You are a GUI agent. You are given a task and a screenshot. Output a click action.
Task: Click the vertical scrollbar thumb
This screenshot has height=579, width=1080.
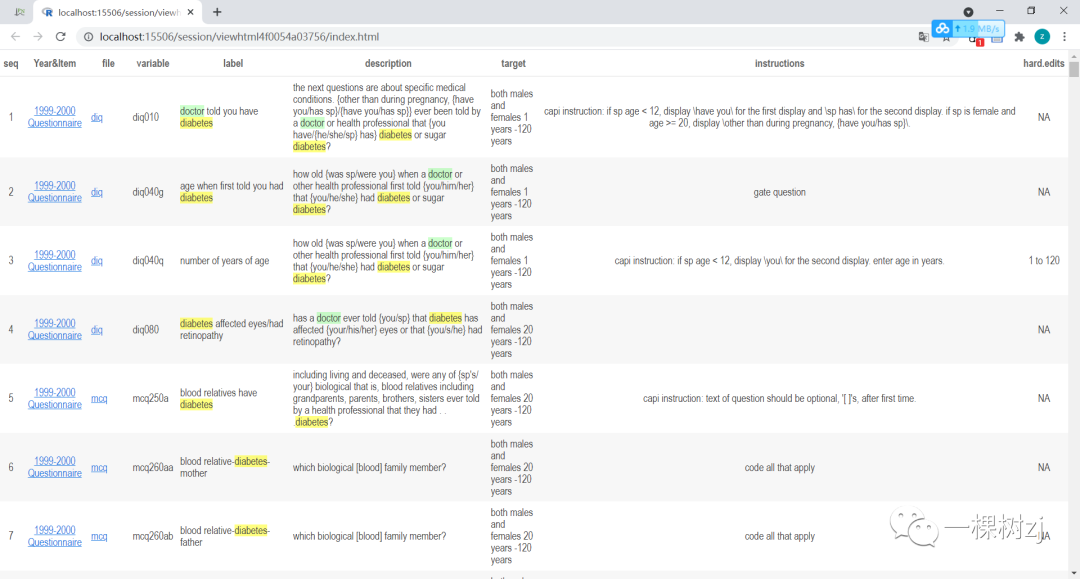pyautogui.click(x=1074, y=69)
